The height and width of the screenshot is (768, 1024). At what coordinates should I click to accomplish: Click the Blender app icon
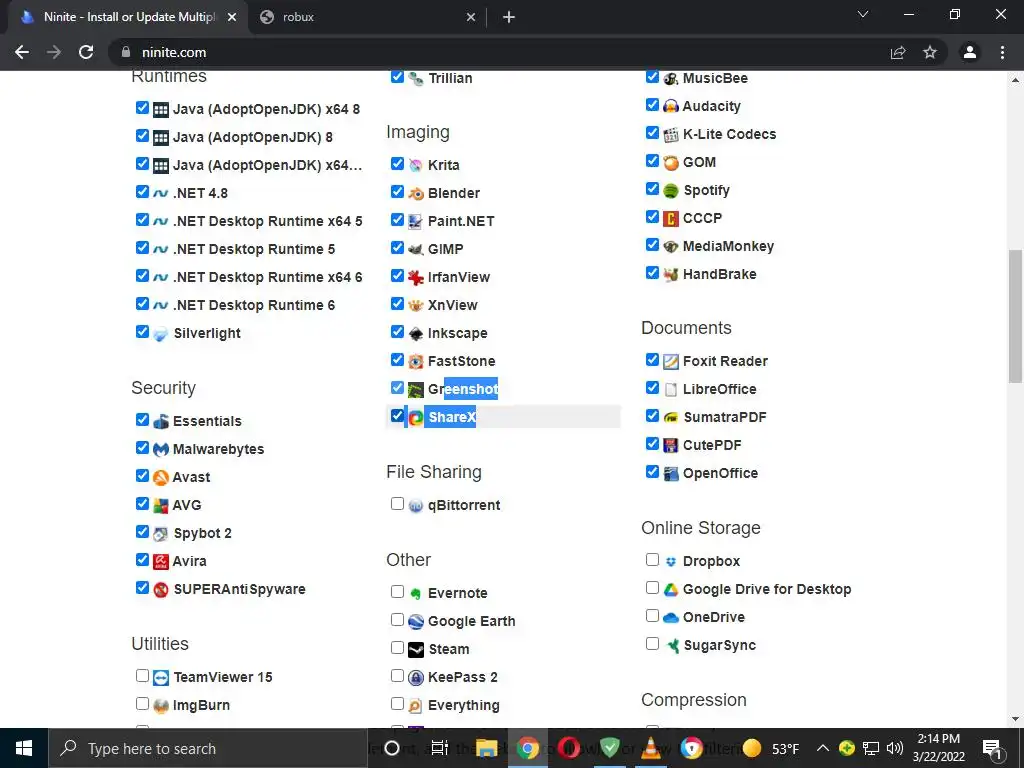[x=415, y=193]
